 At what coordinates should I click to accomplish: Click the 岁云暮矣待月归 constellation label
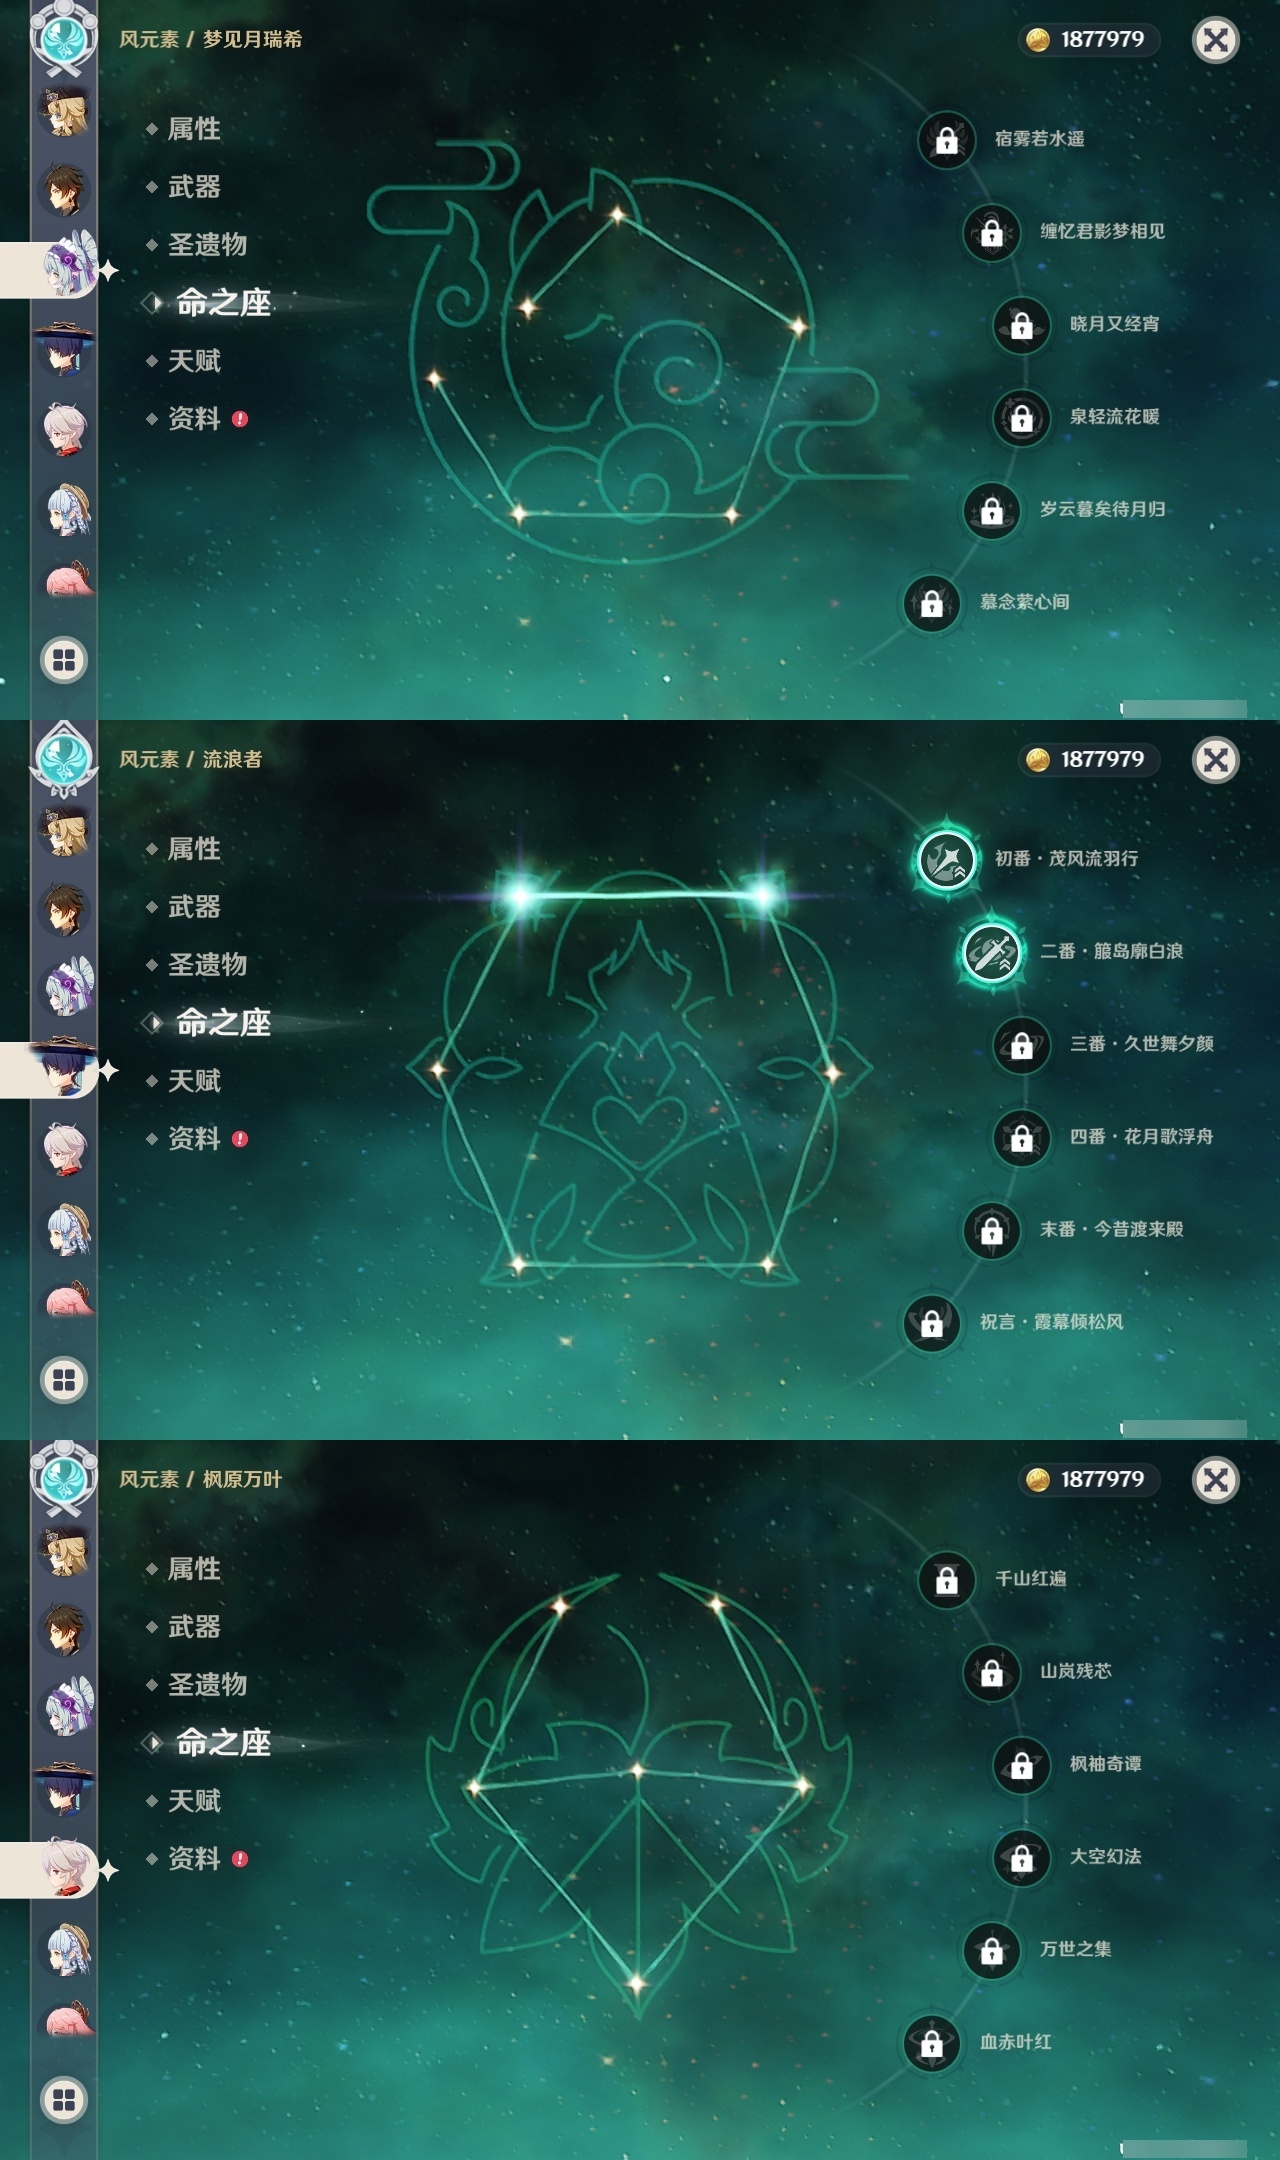[1102, 509]
